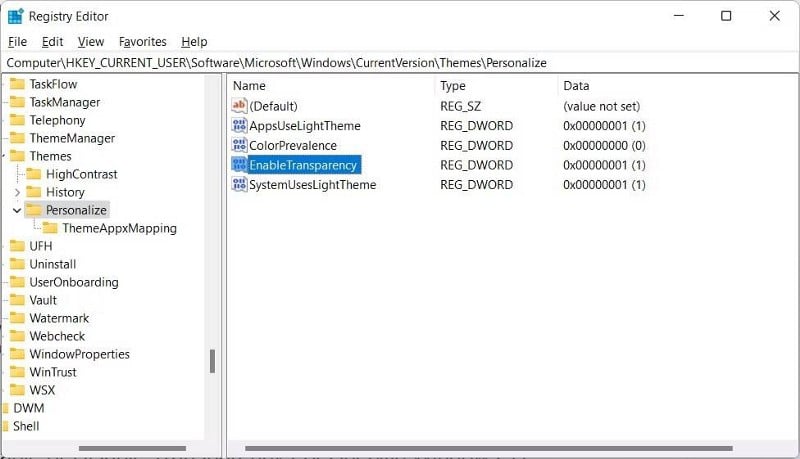Open the View menu
This screenshot has height=459, width=800.
[90, 42]
